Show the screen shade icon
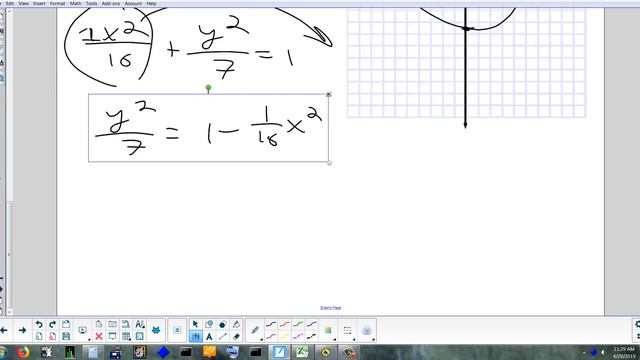Viewport: 640px width, 360px height. click(112, 336)
